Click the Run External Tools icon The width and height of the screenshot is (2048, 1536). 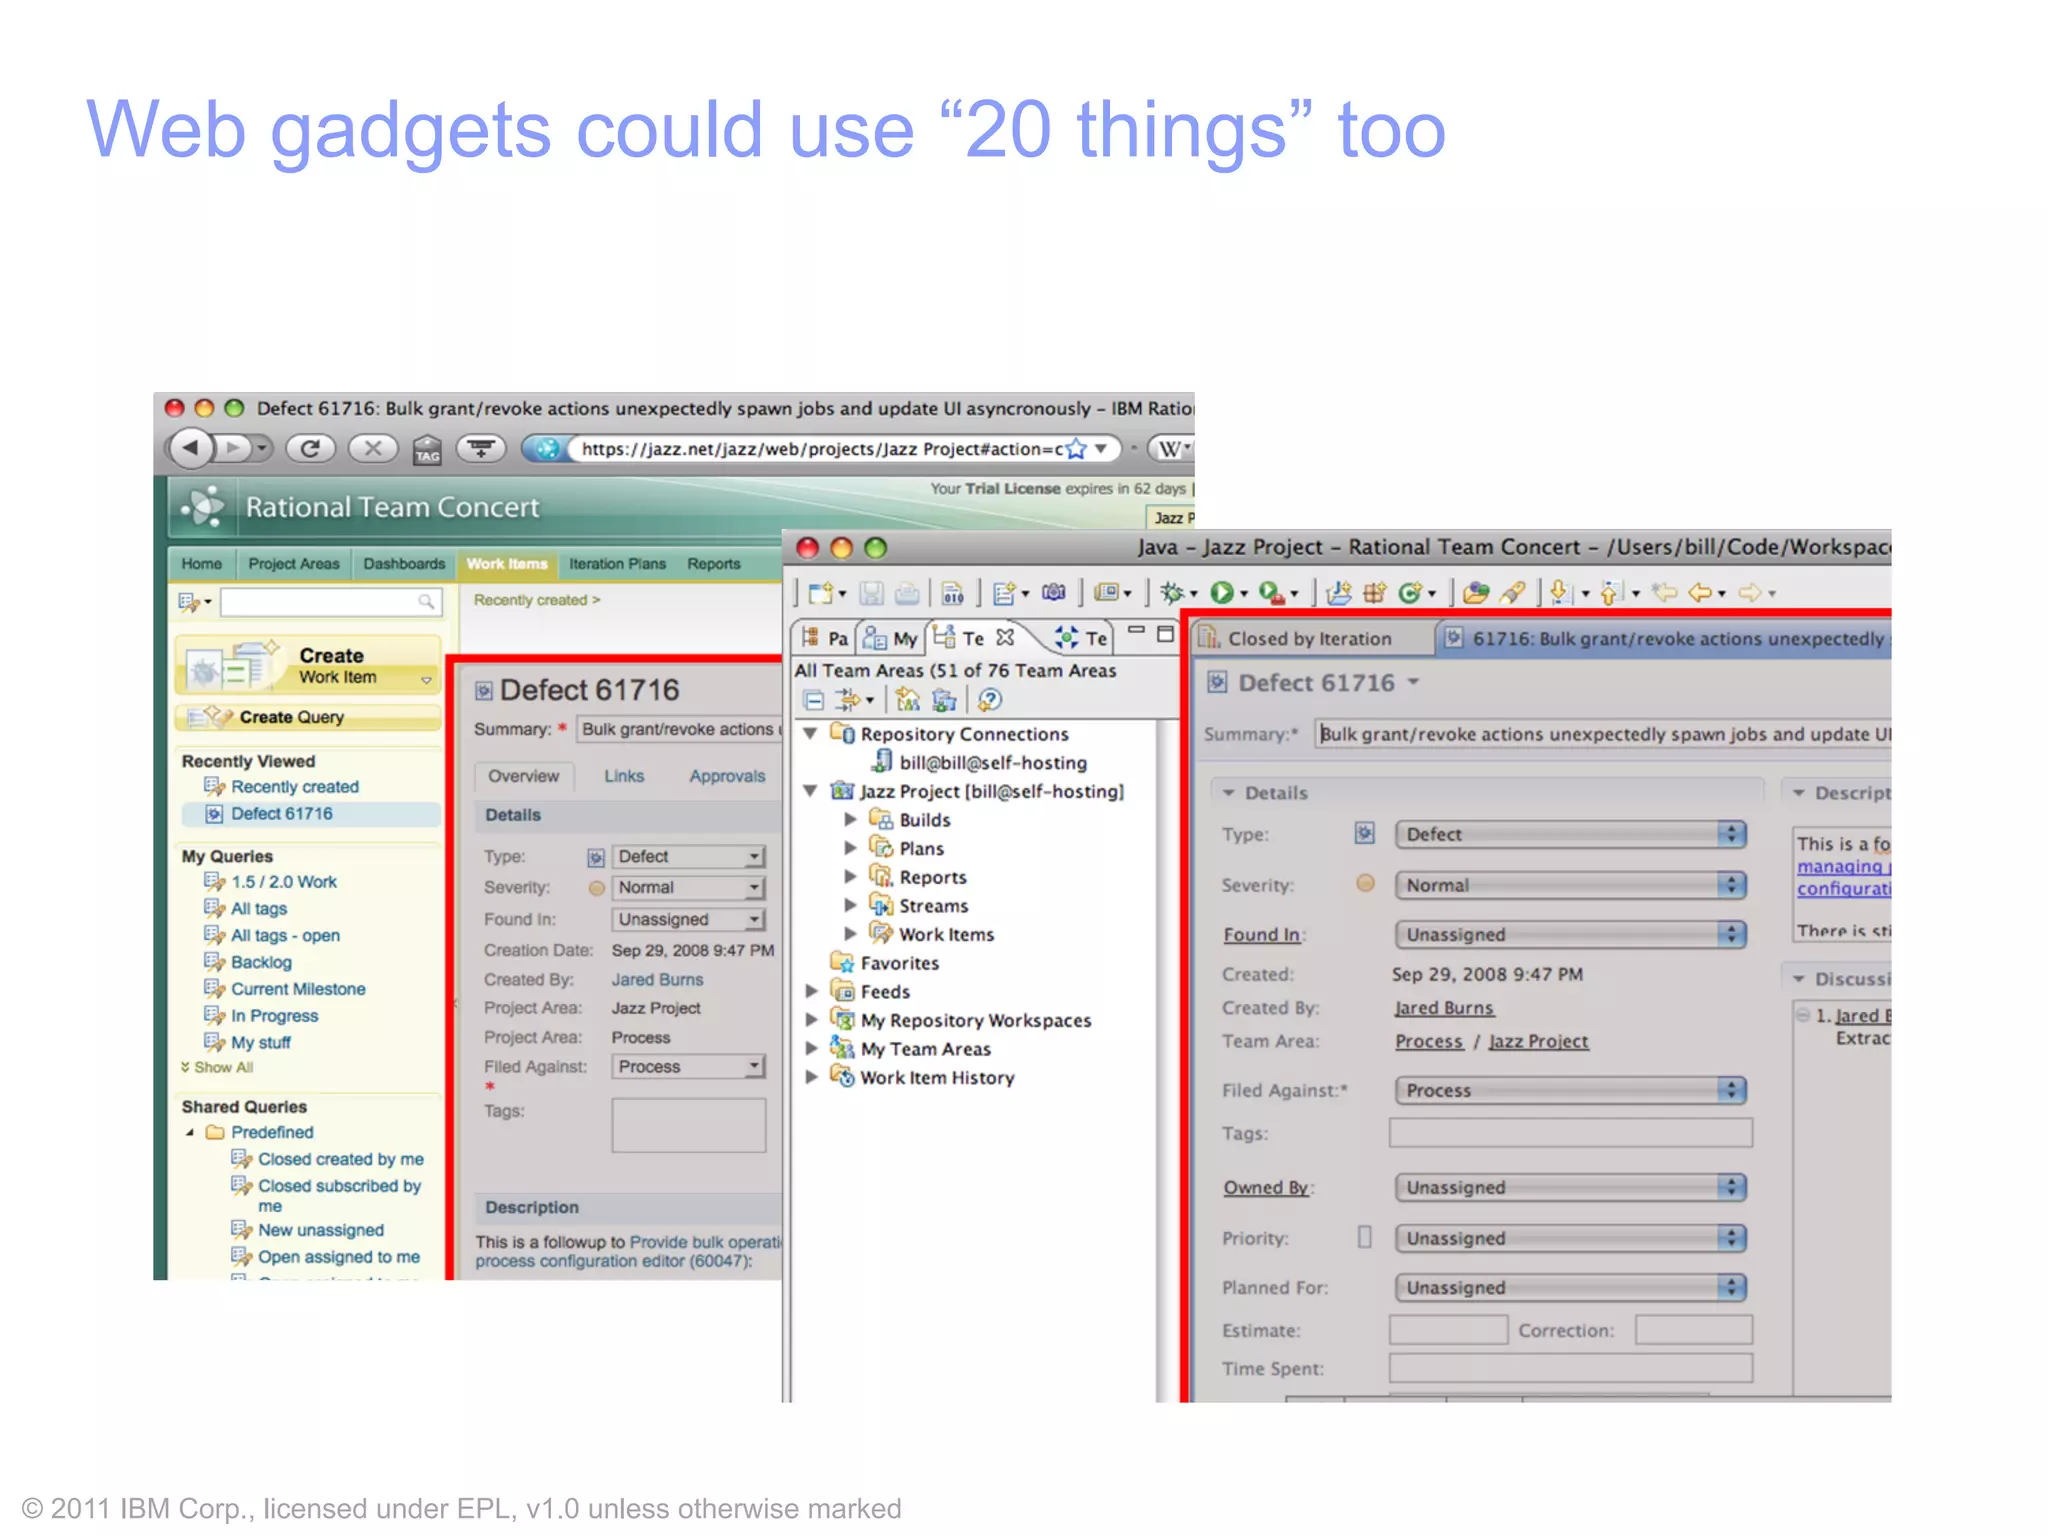tap(1271, 593)
